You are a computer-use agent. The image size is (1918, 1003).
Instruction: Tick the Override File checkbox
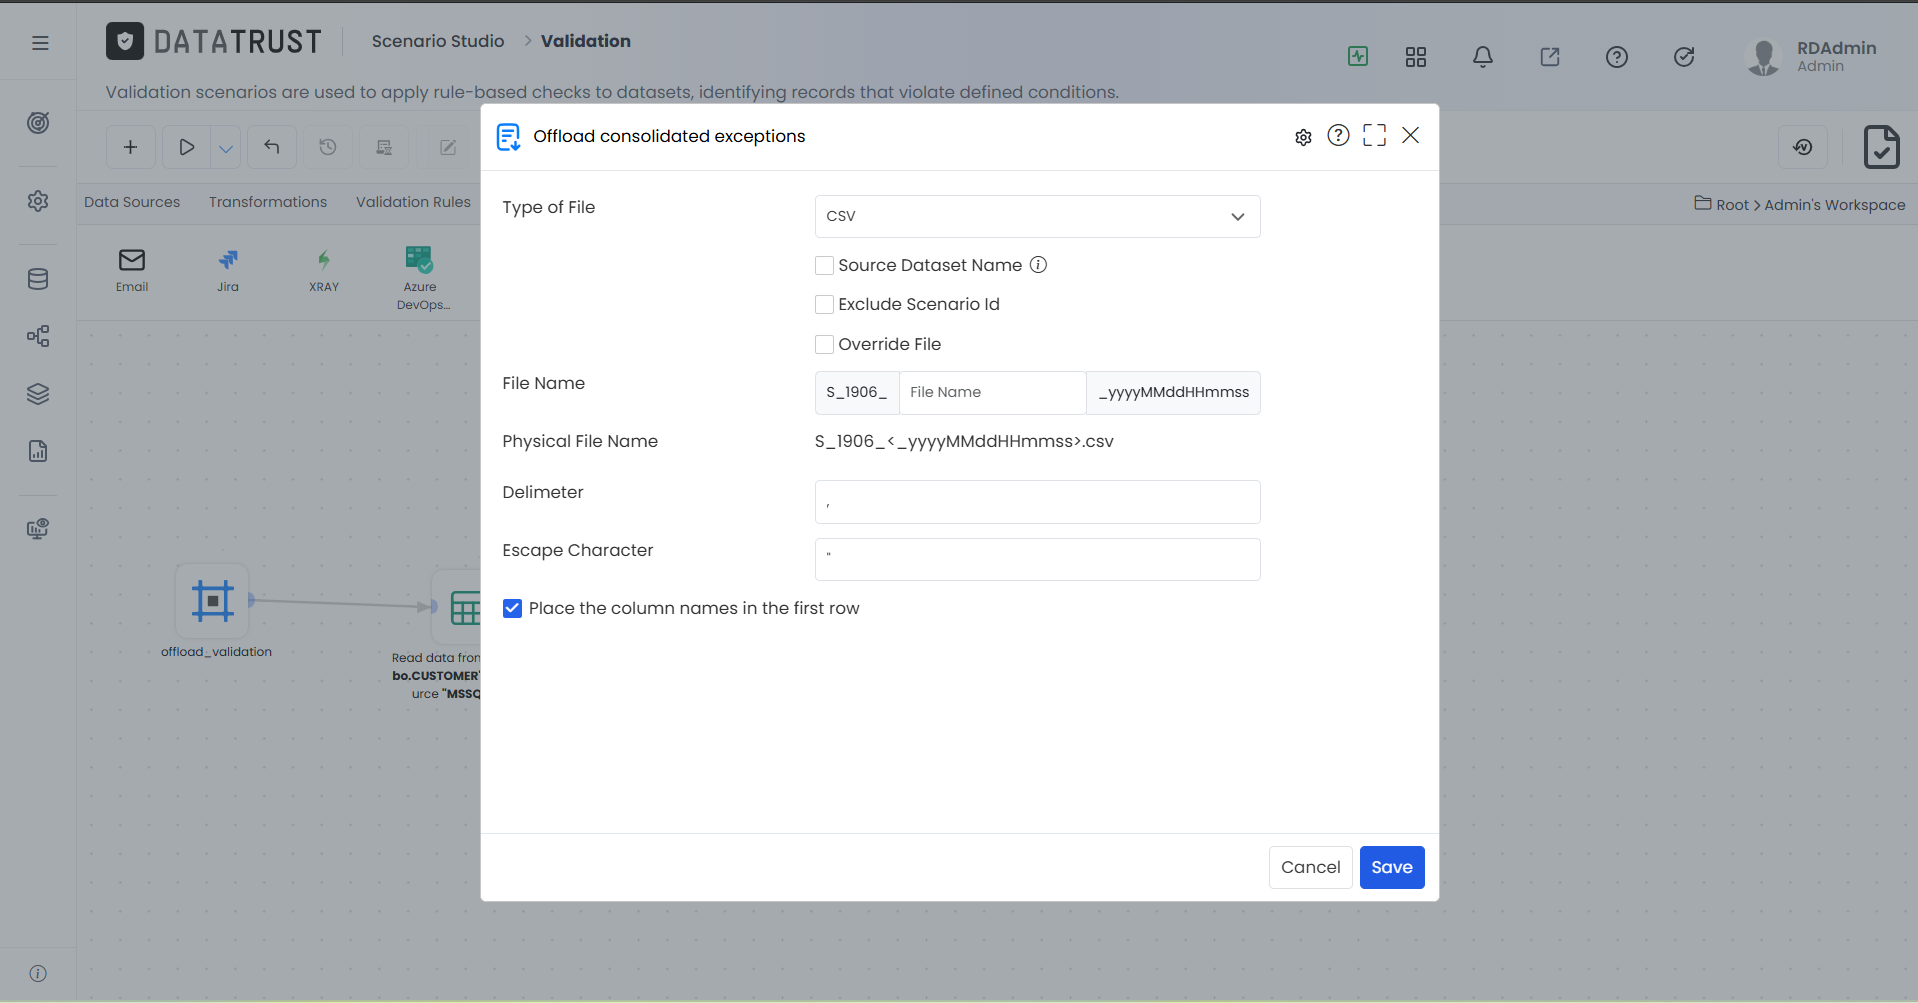coord(824,344)
